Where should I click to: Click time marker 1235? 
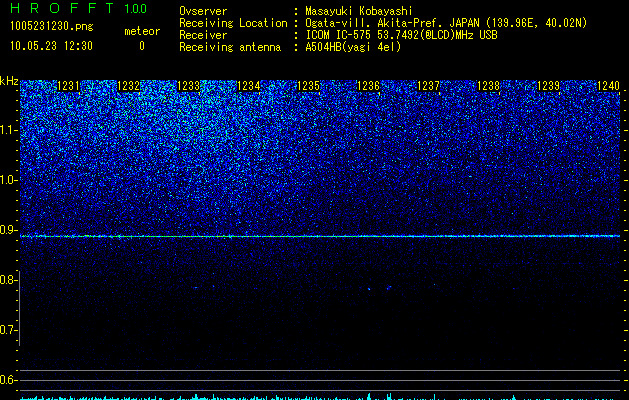pyautogui.click(x=308, y=86)
